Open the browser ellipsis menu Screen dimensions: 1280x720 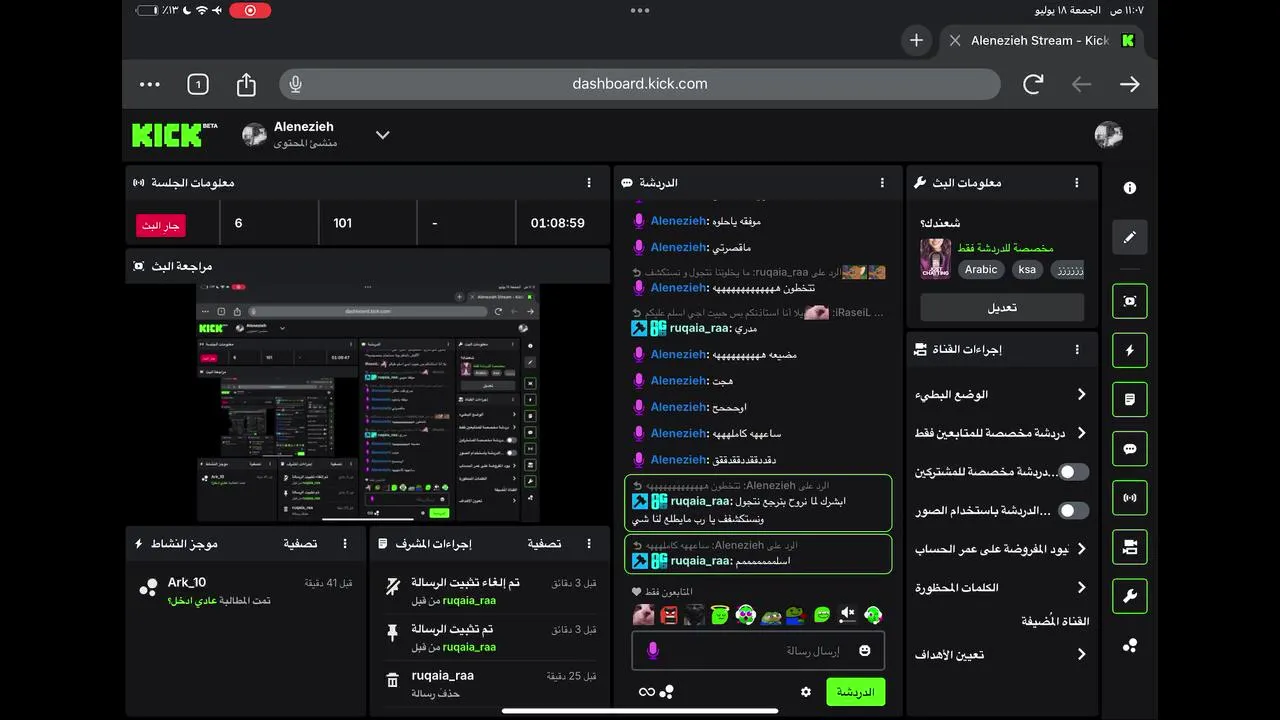point(150,84)
